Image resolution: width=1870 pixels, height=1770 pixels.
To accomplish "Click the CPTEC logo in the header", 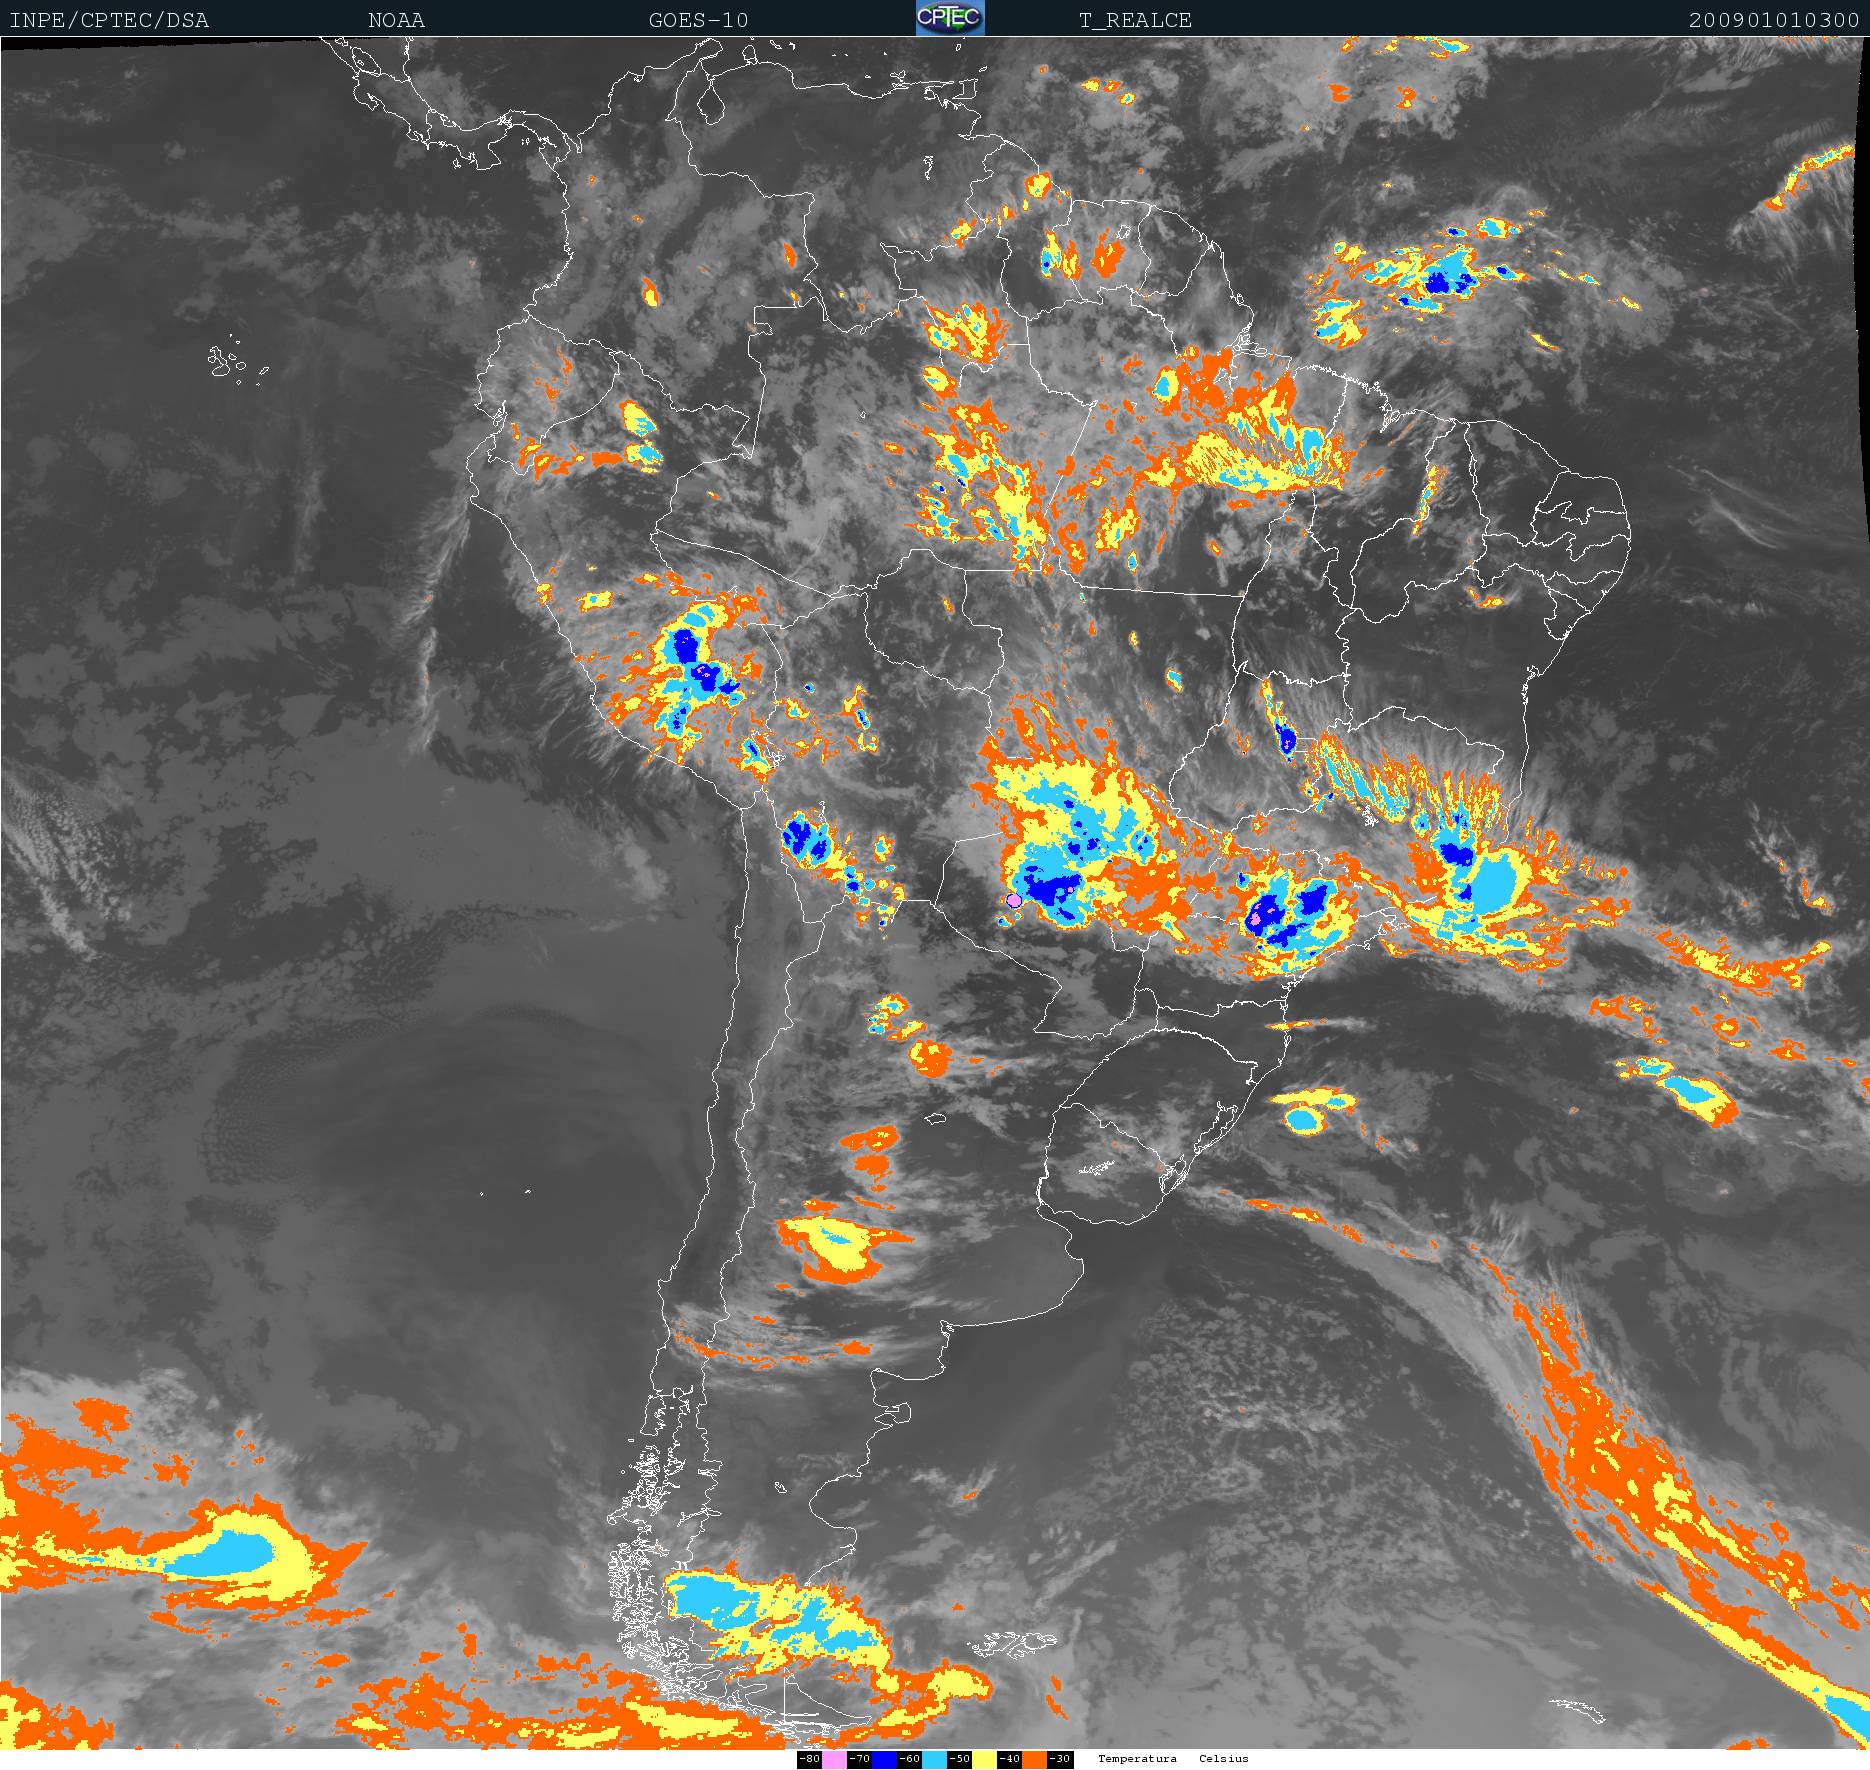I will [x=949, y=18].
